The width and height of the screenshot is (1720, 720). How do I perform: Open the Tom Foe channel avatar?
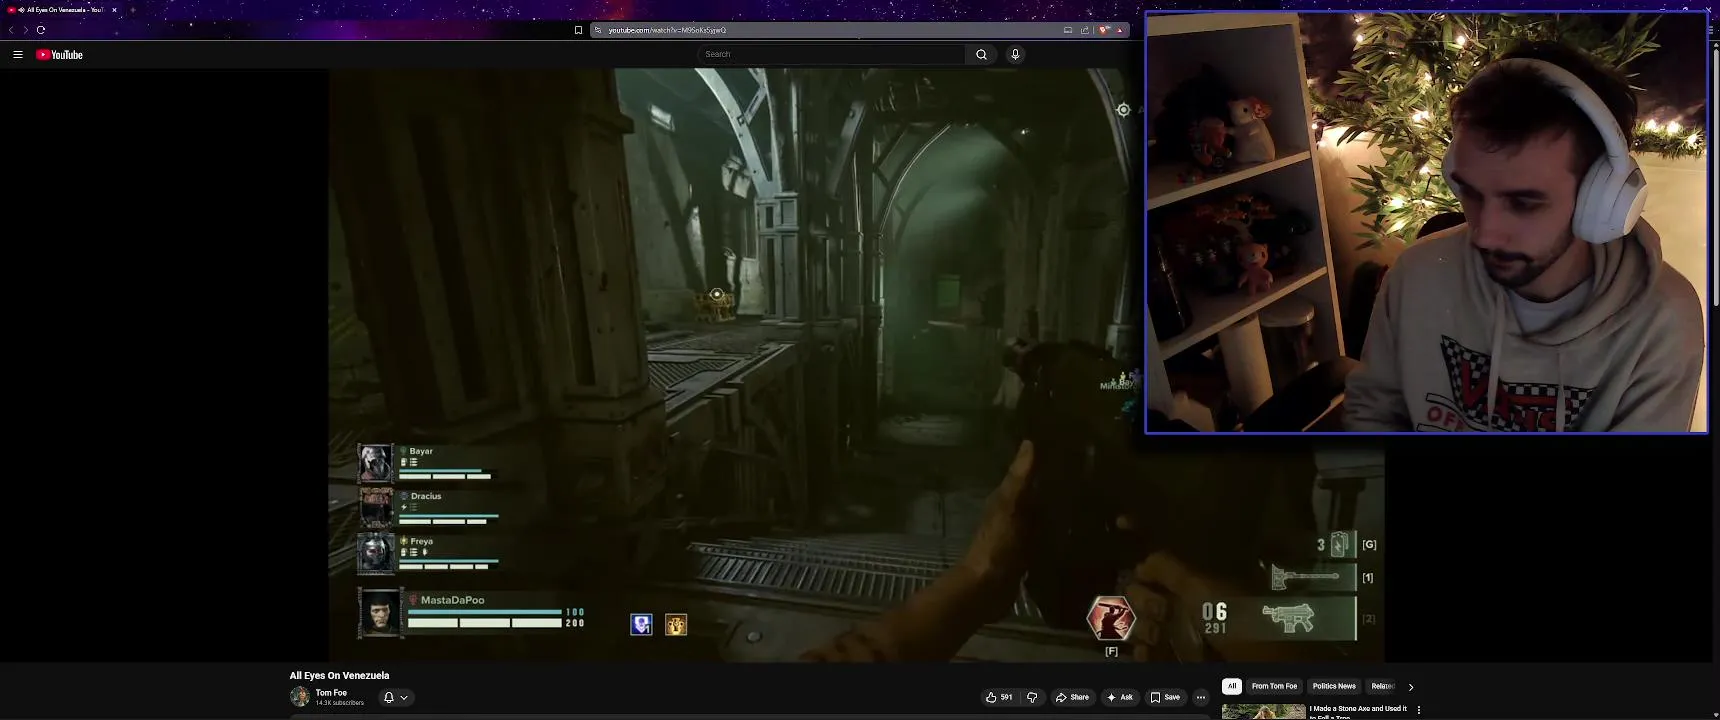tap(300, 697)
